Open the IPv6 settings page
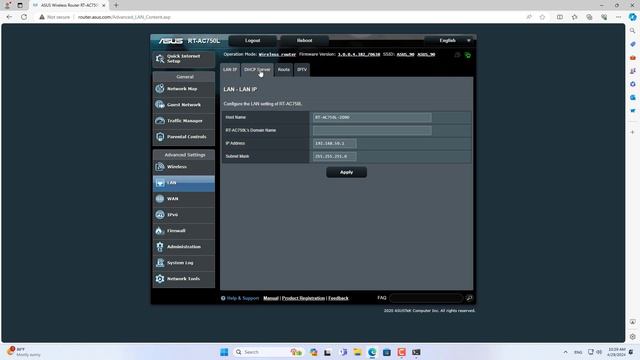Image resolution: width=640 pixels, height=360 pixels. coord(184,215)
